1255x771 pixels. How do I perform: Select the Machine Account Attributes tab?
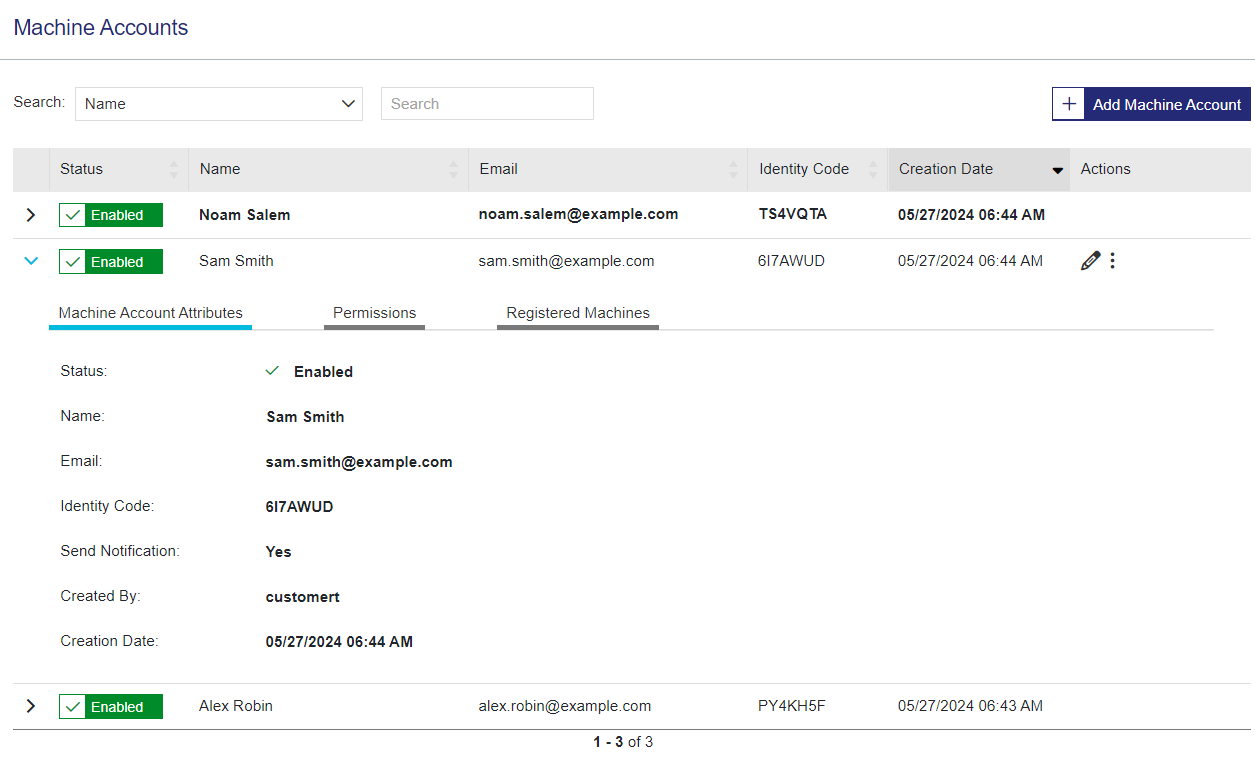click(x=150, y=313)
